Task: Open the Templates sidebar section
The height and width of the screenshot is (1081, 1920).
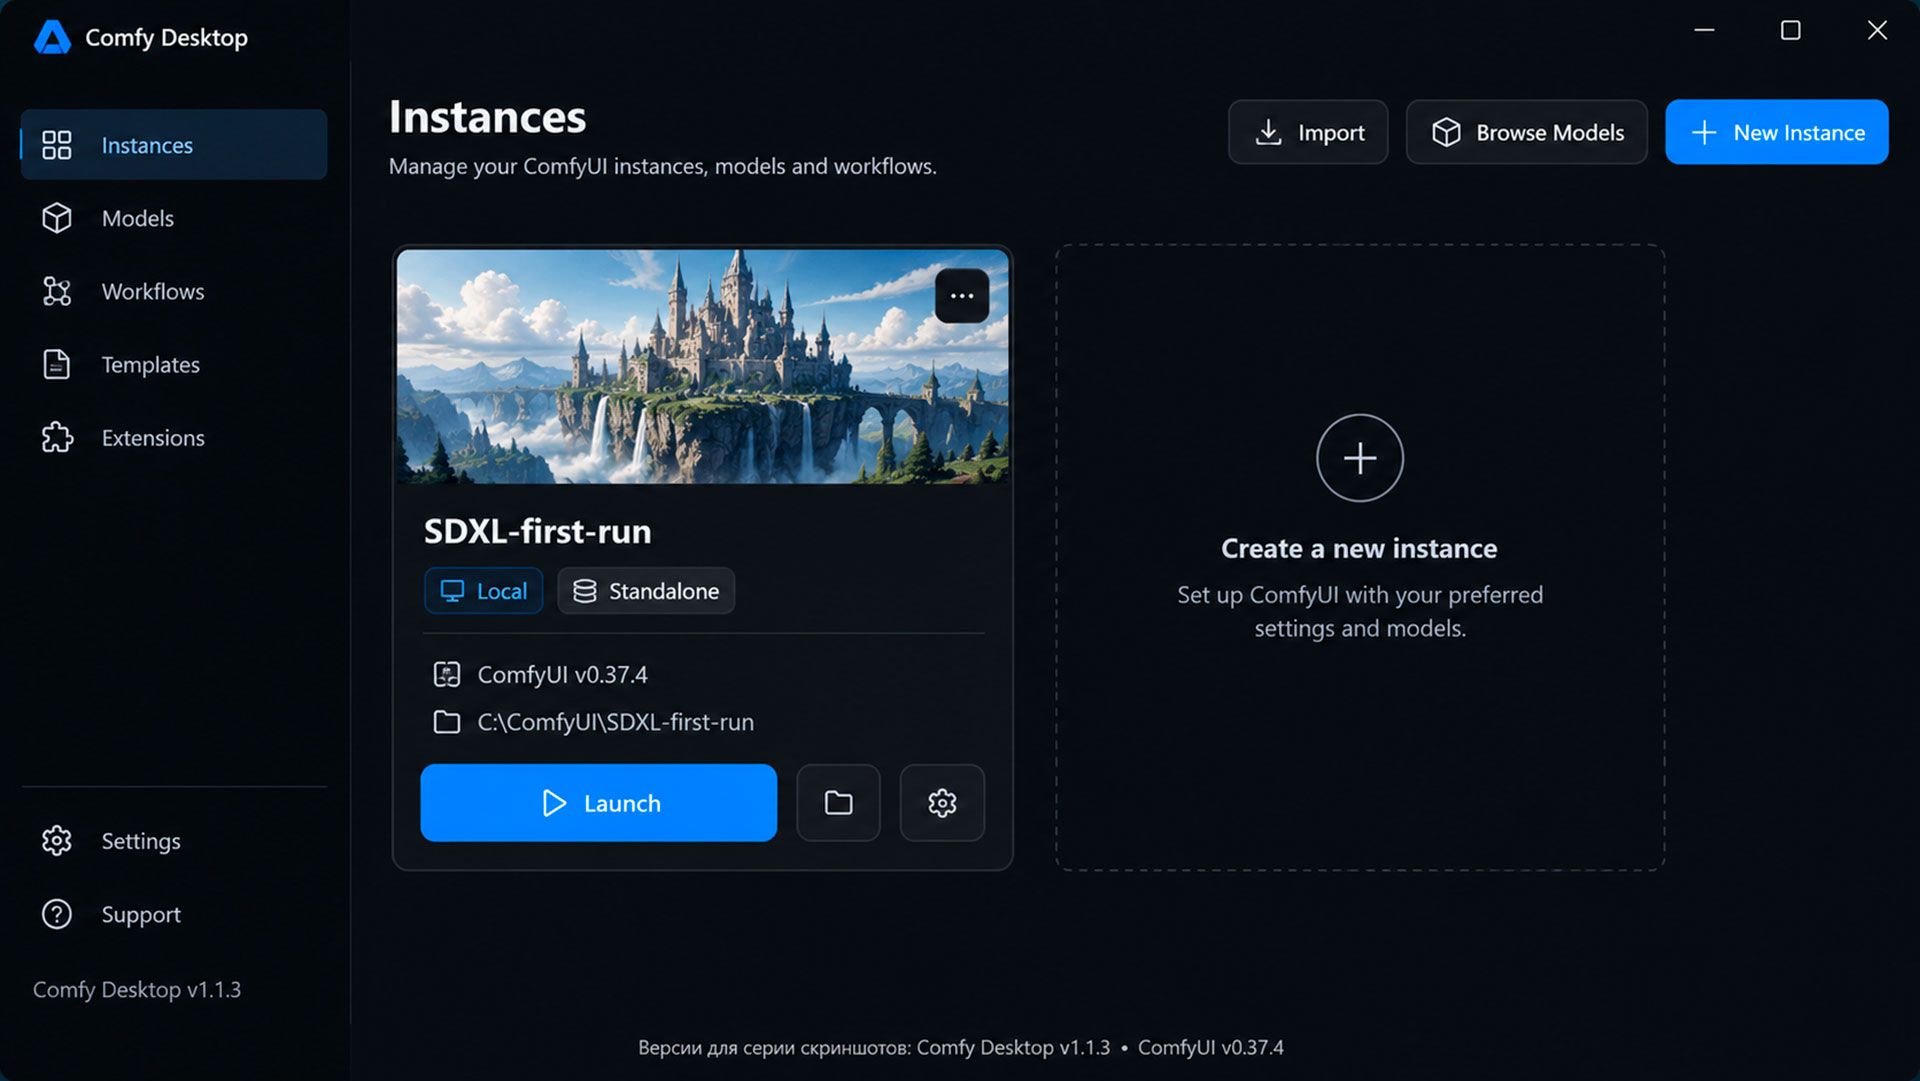Action: coord(174,364)
